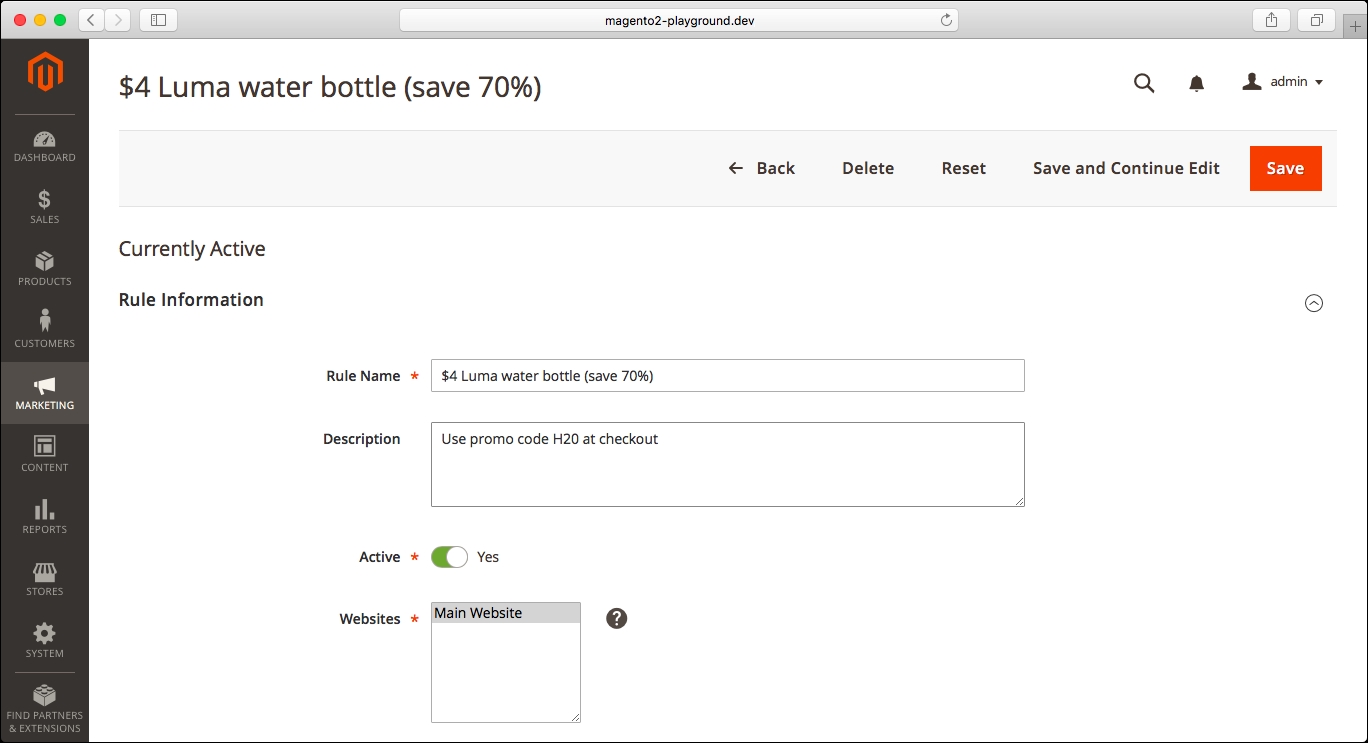Open the Products sidebar menu
This screenshot has height=743, width=1368.
pyautogui.click(x=44, y=269)
